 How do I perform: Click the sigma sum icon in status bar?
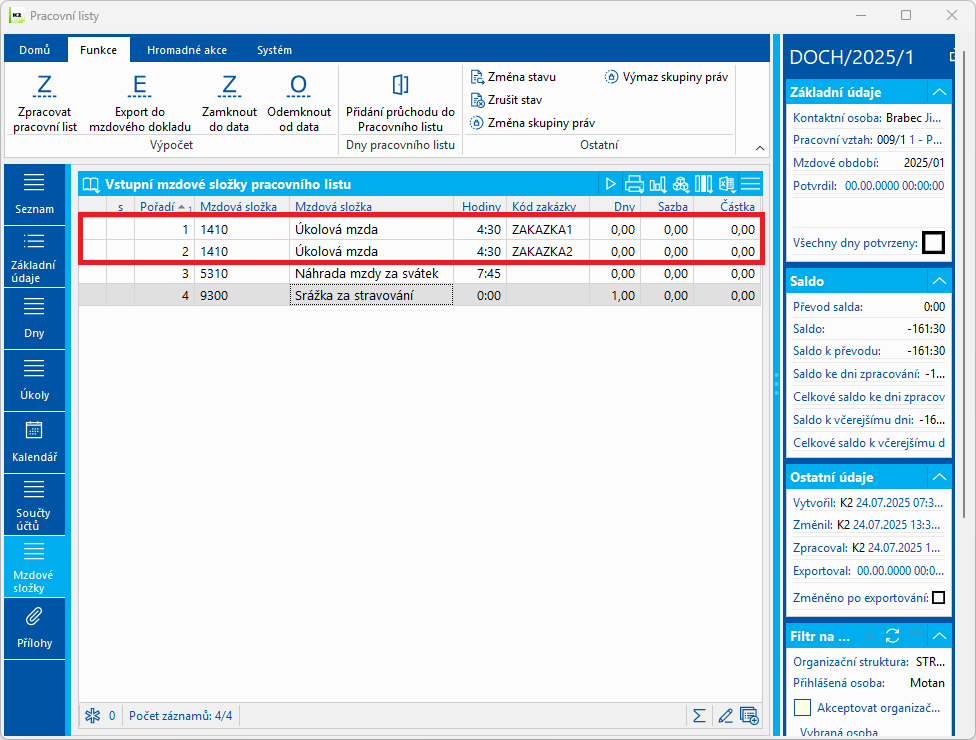click(700, 716)
